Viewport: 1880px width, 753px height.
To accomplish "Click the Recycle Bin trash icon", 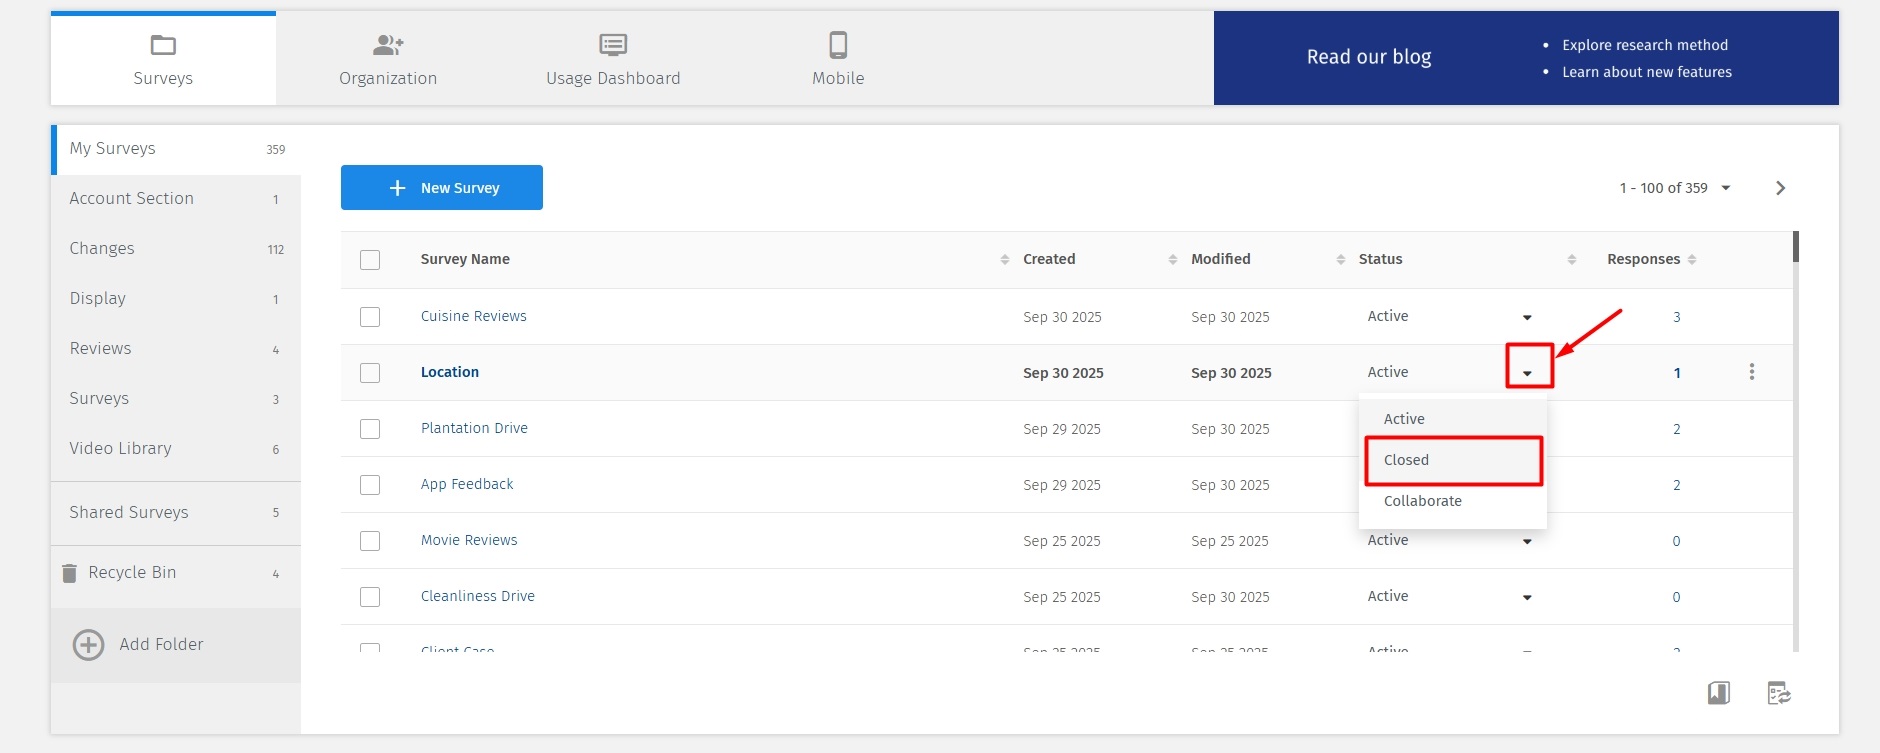I will 69,573.
